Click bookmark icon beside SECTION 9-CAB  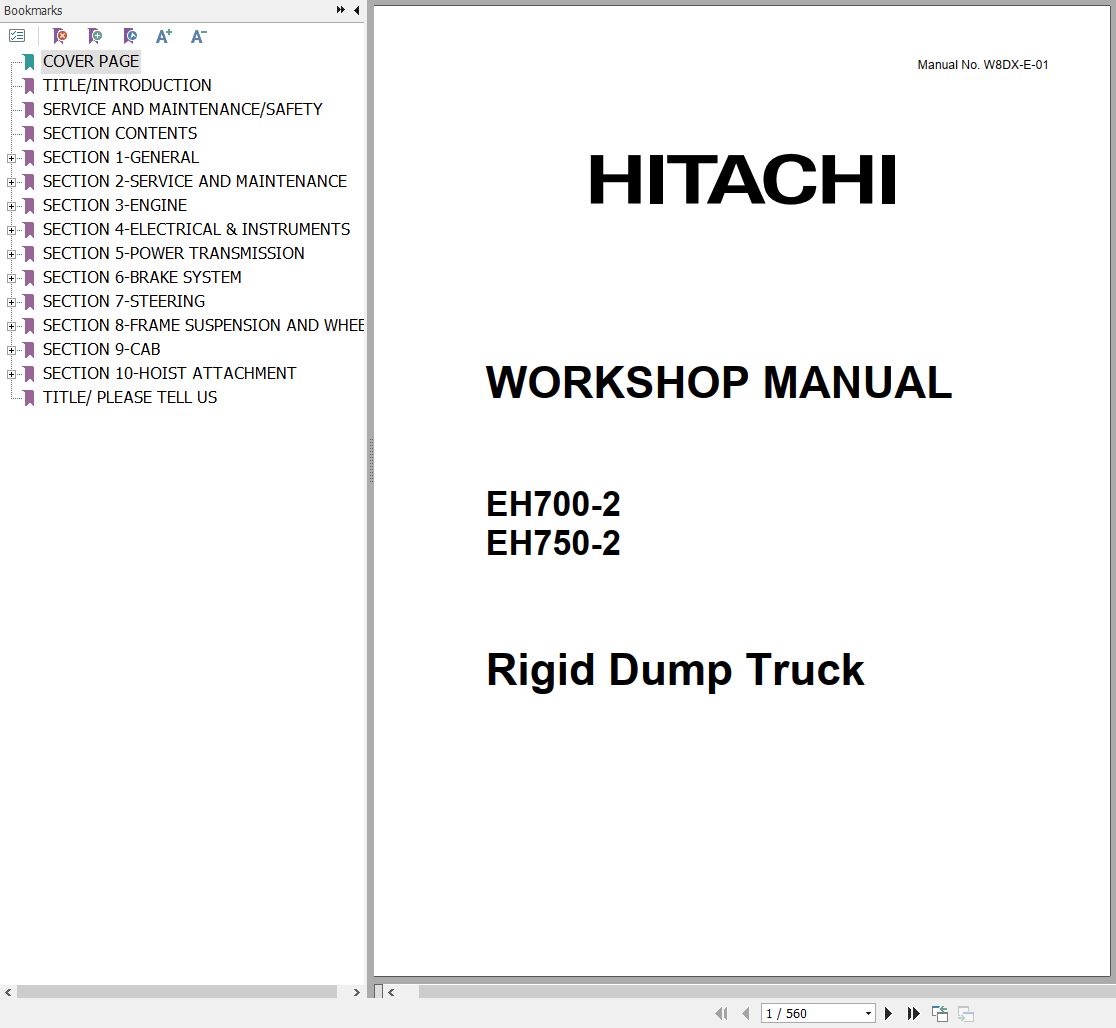29,350
